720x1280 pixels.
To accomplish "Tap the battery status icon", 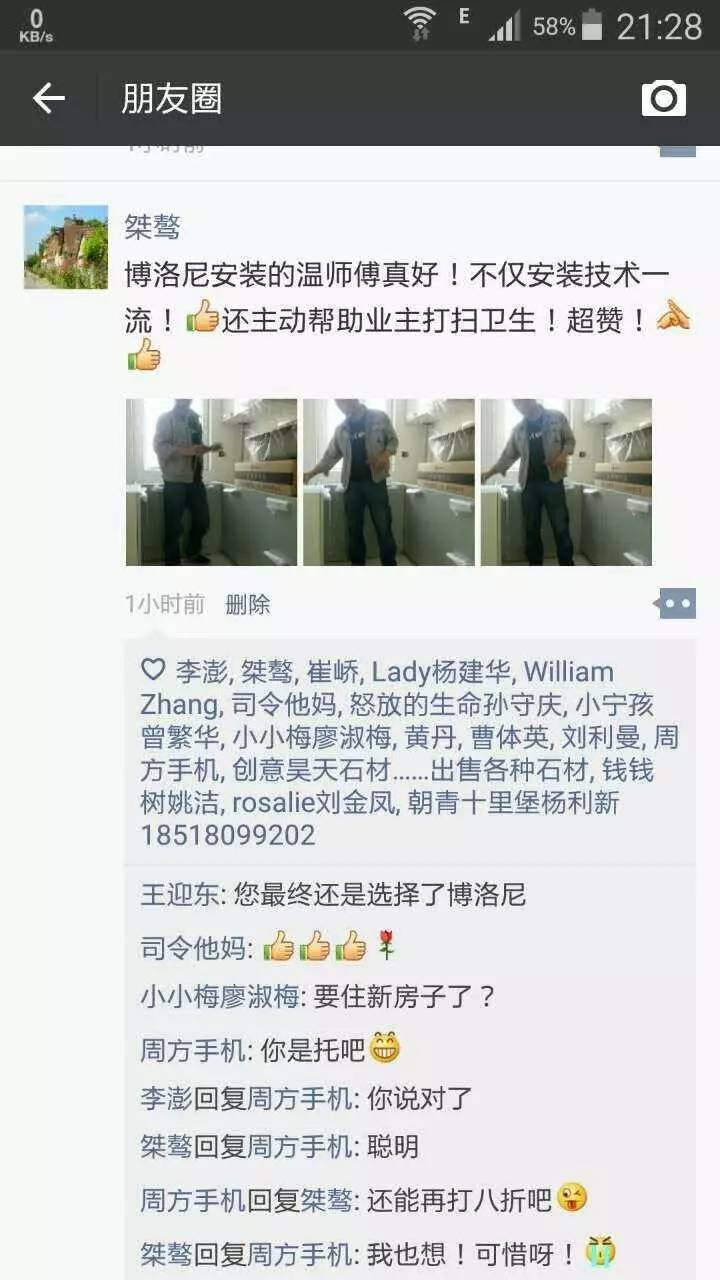I will pyautogui.click(x=592, y=25).
